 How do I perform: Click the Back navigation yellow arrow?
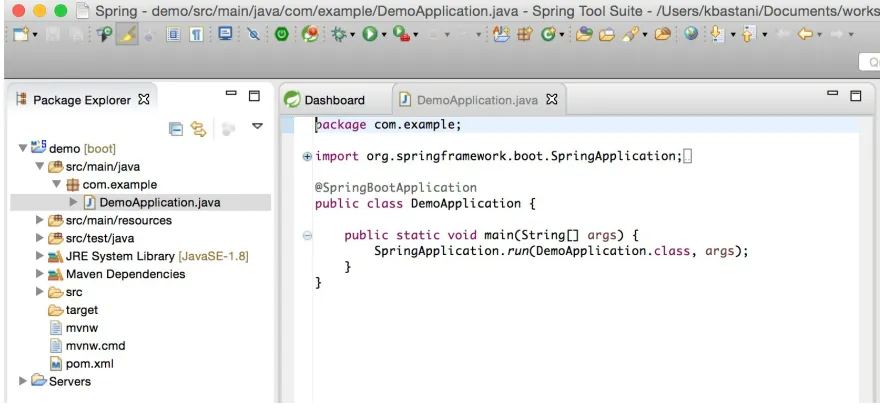(x=805, y=35)
